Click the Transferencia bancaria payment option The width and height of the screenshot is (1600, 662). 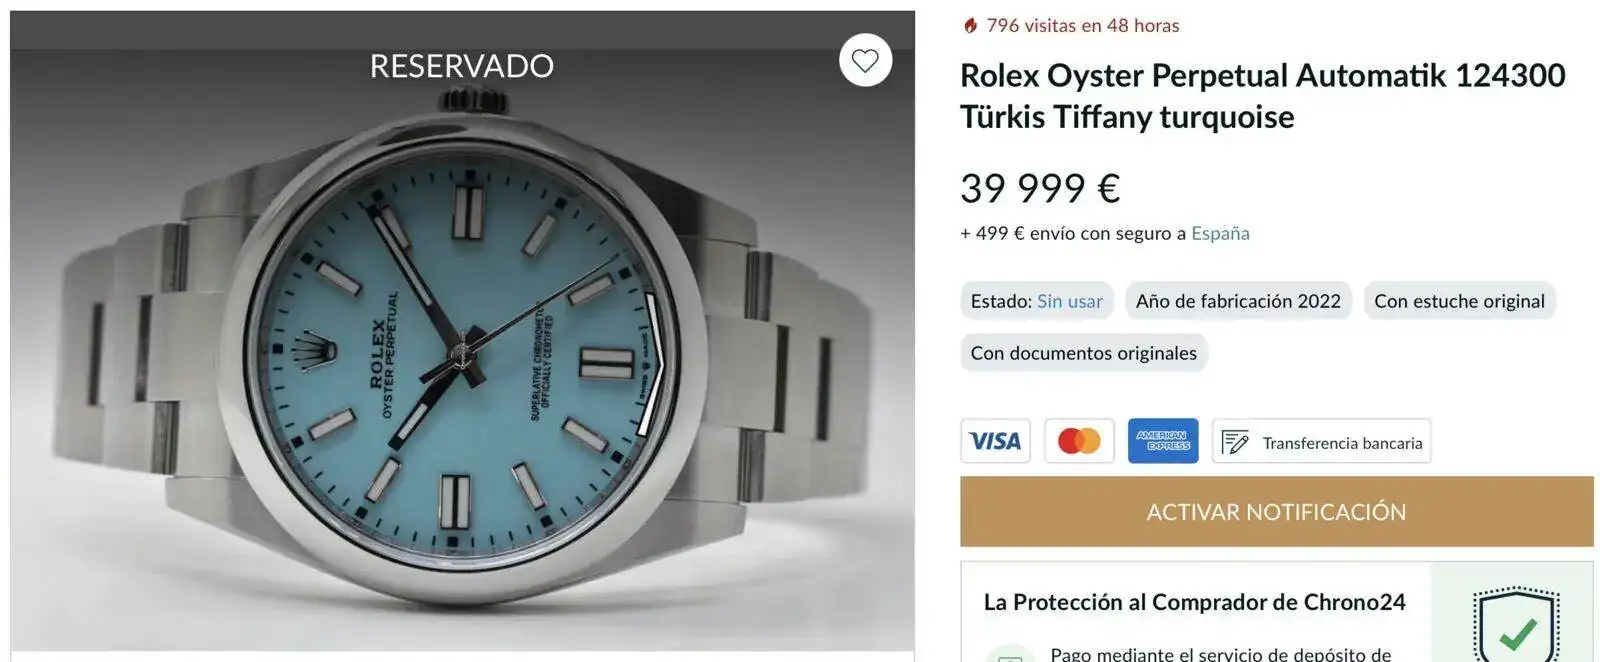pos(1321,441)
